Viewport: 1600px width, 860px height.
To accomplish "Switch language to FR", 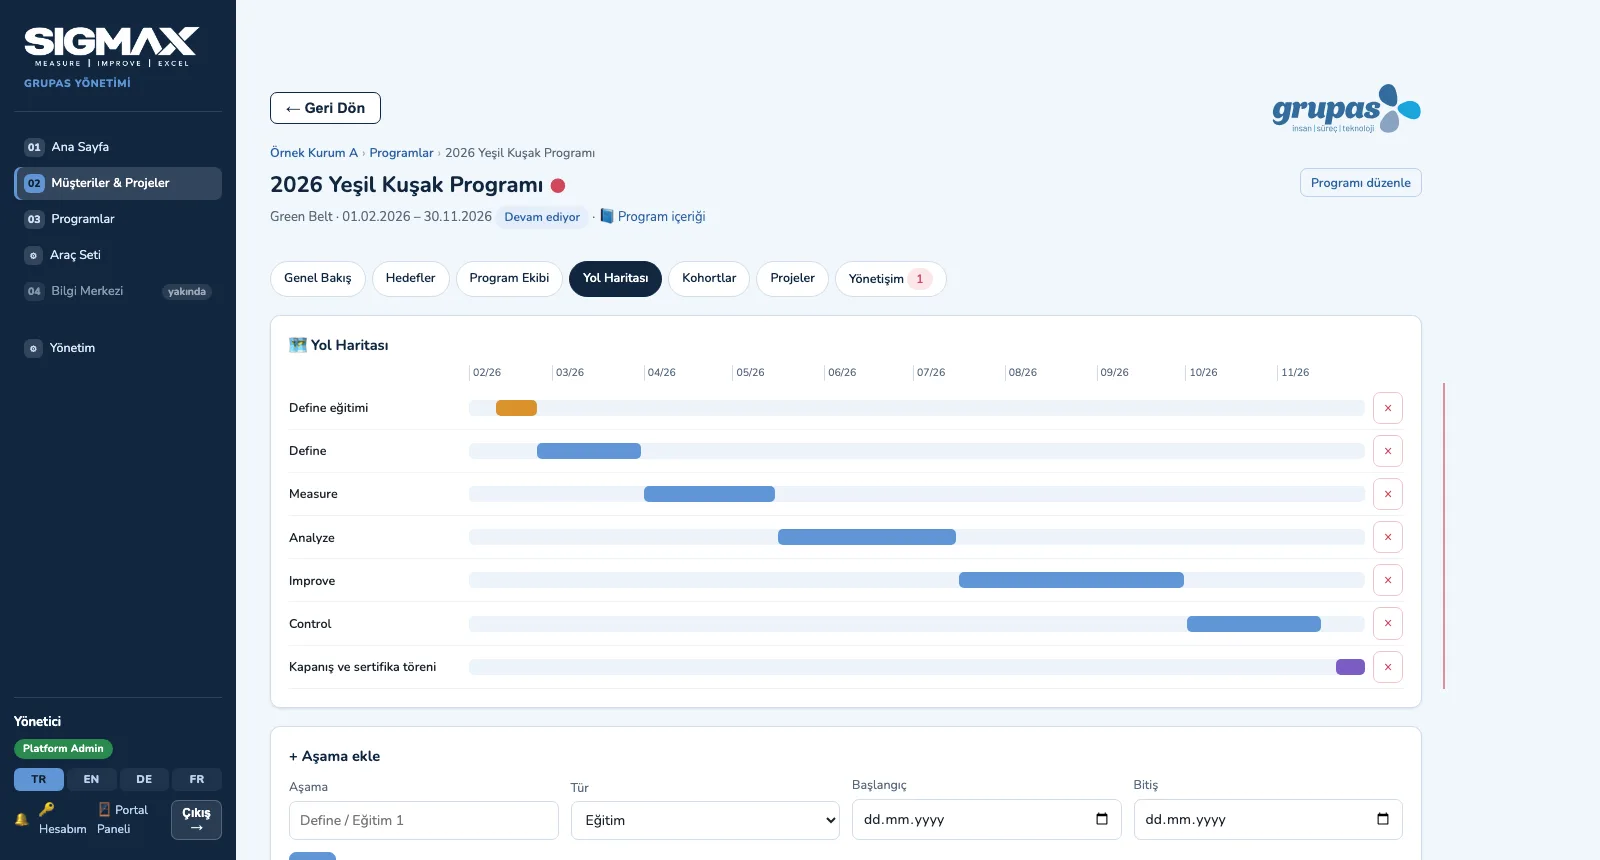I will pos(197,780).
